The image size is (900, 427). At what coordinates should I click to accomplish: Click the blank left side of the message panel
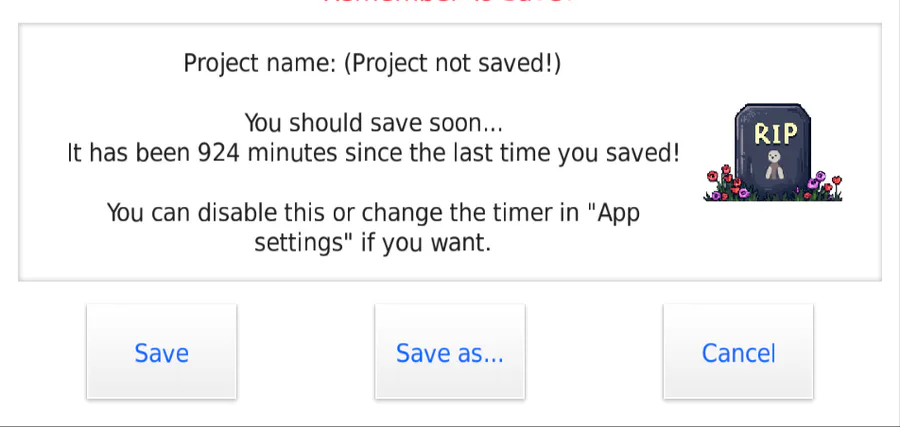click(43, 153)
